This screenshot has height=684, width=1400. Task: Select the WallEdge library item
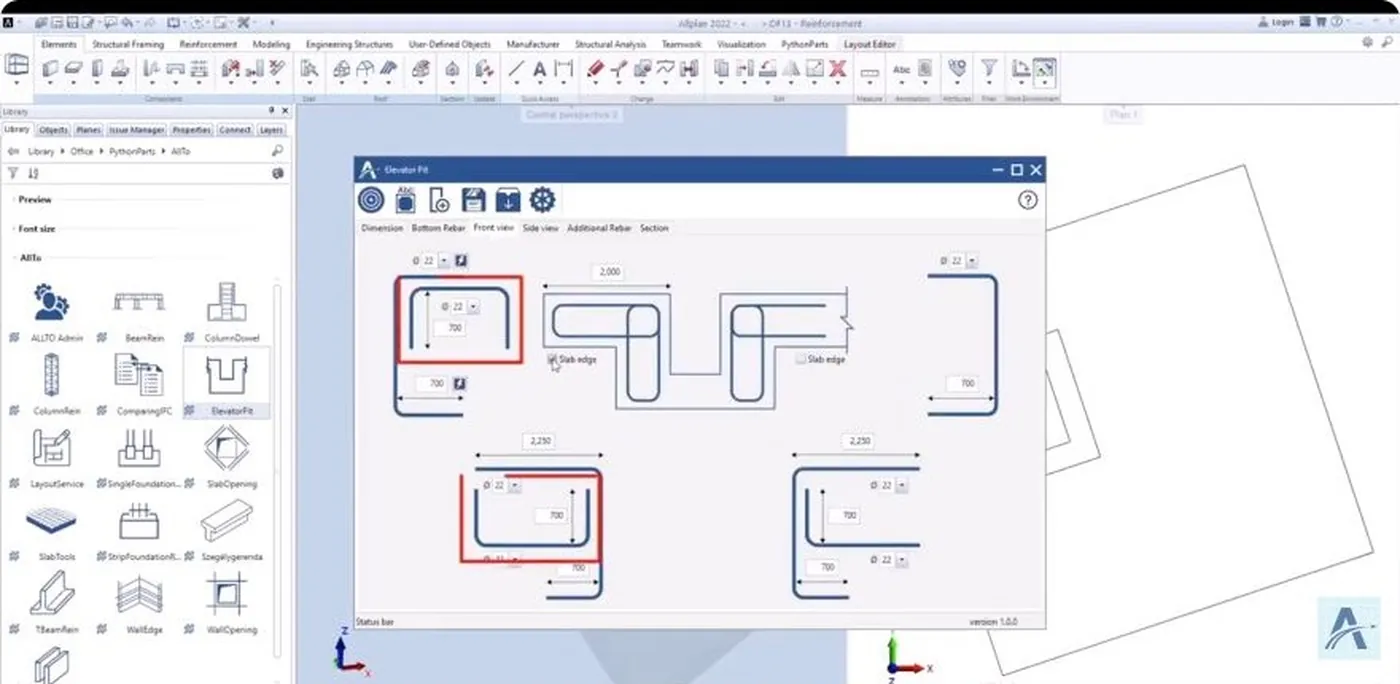tap(139, 603)
